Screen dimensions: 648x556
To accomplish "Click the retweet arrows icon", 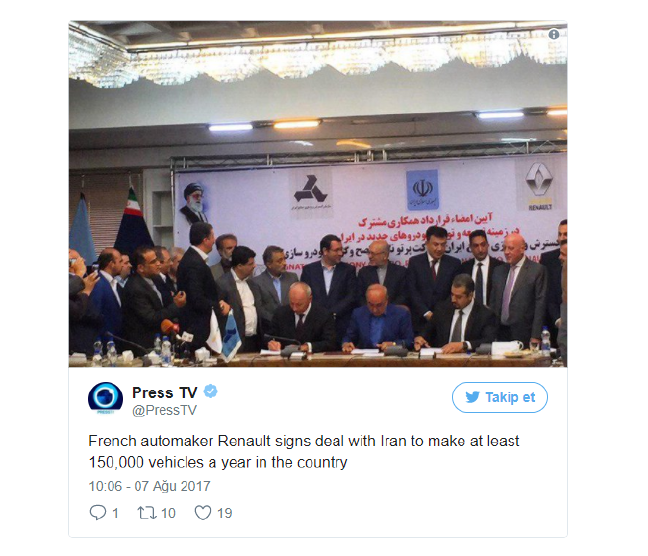I will point(147,513).
